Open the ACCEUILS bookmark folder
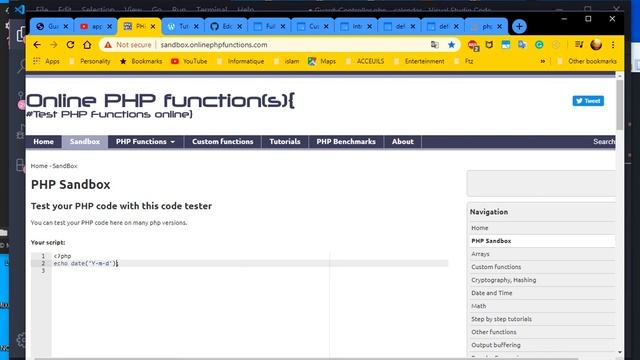Image resolution: width=640 pixels, height=360 pixels. [364, 61]
